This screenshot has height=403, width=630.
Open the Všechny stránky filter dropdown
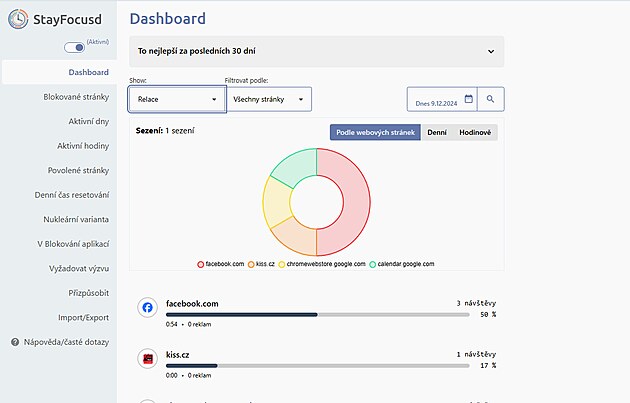point(268,99)
